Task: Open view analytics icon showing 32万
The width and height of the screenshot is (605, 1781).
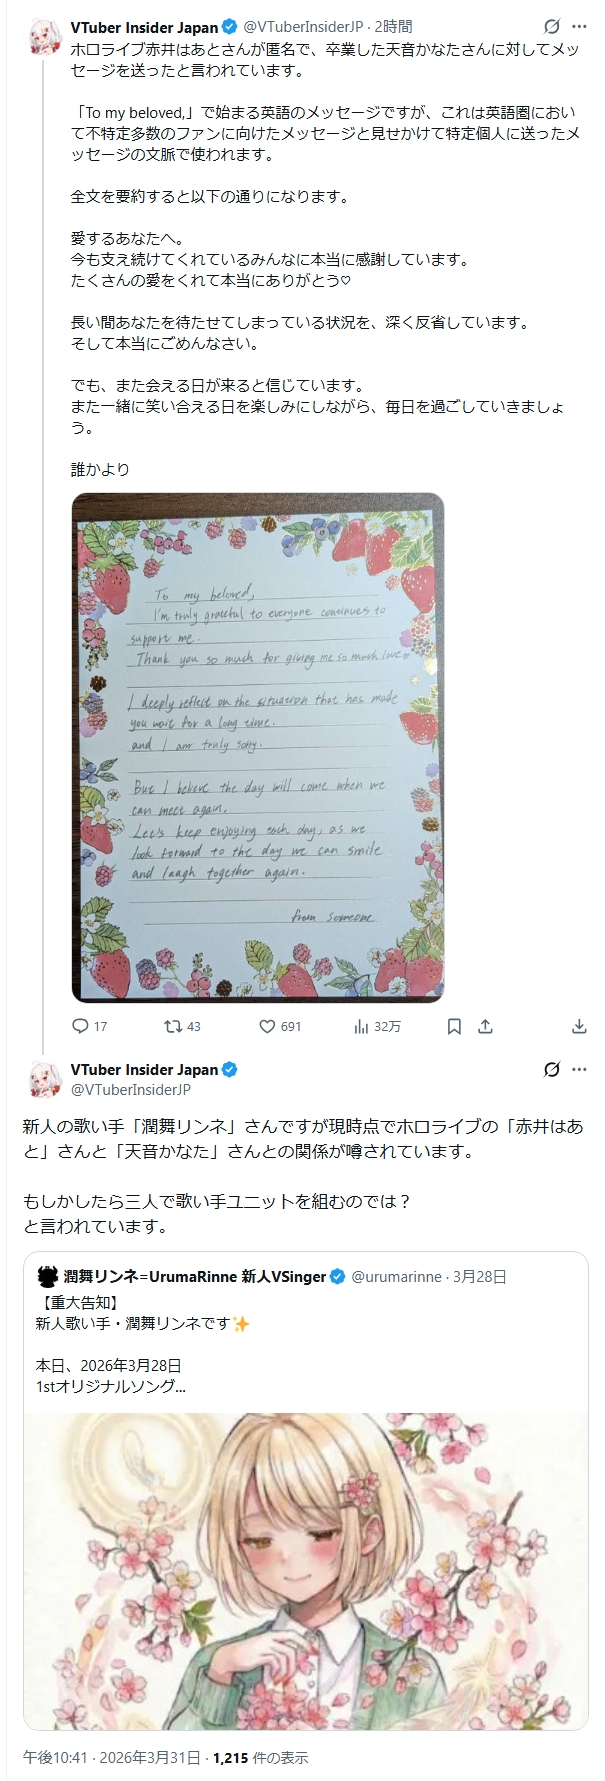Action: 362,1026
